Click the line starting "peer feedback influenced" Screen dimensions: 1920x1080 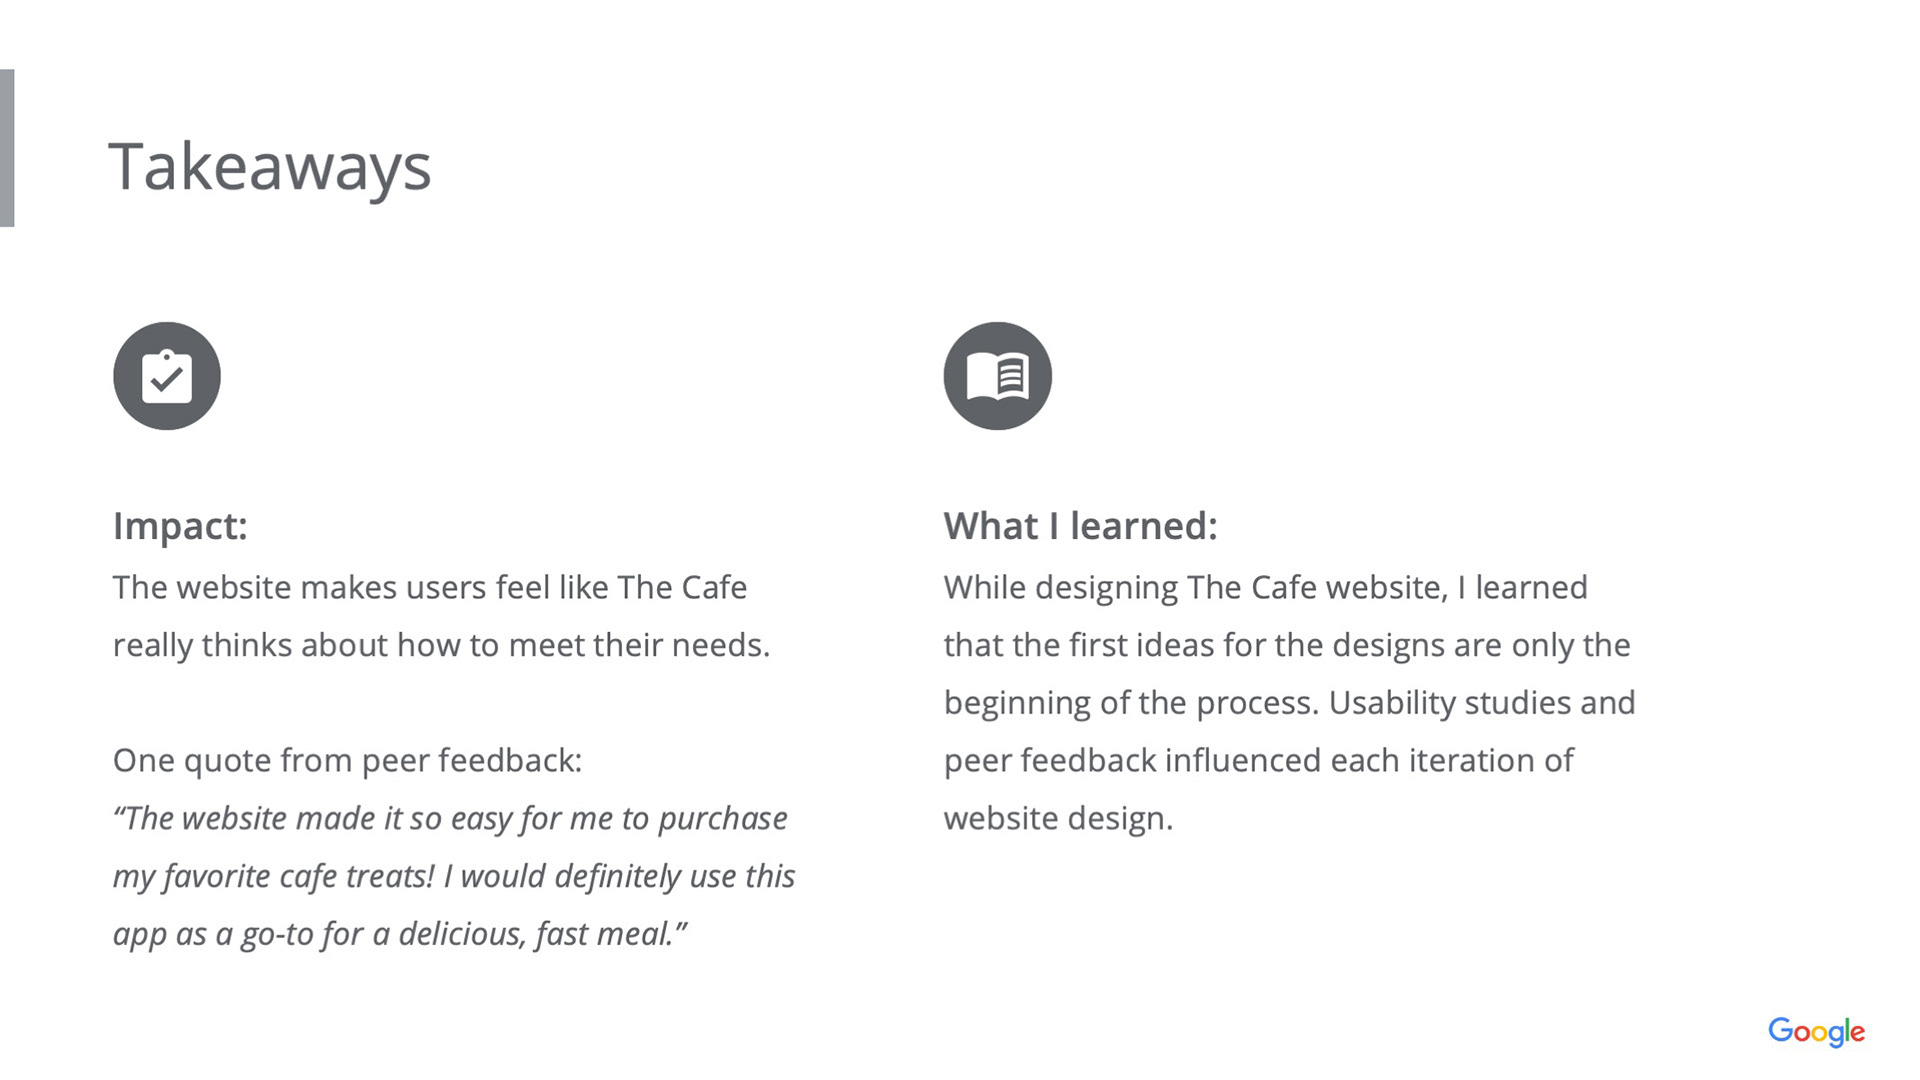[1258, 760]
